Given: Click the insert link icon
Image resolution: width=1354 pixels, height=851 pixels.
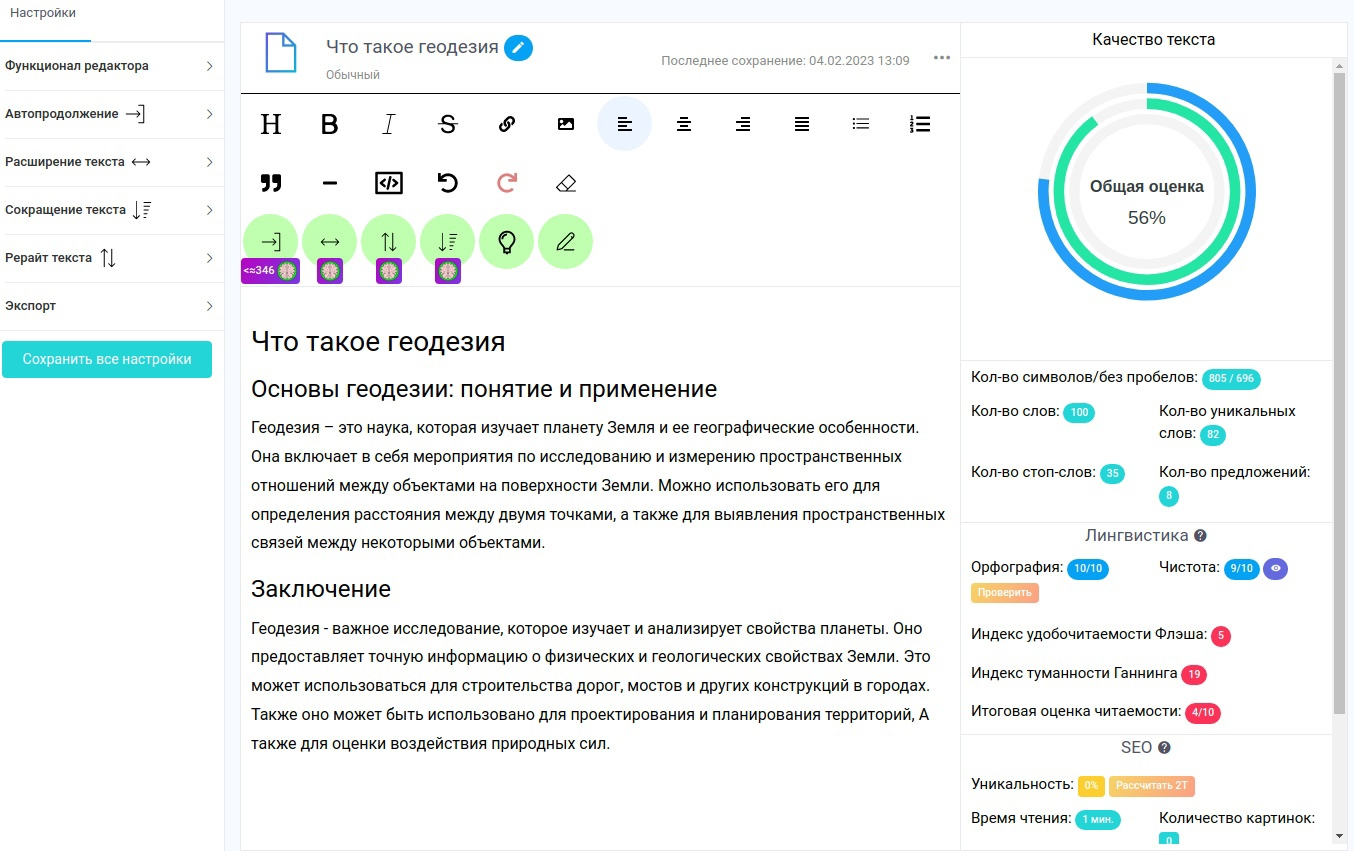Looking at the screenshot, I should click(x=506, y=124).
